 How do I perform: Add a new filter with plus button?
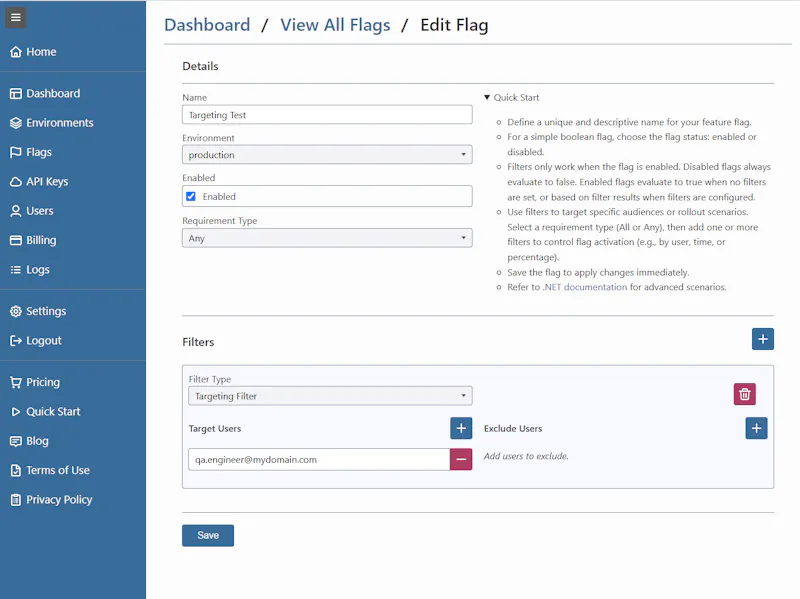(763, 339)
